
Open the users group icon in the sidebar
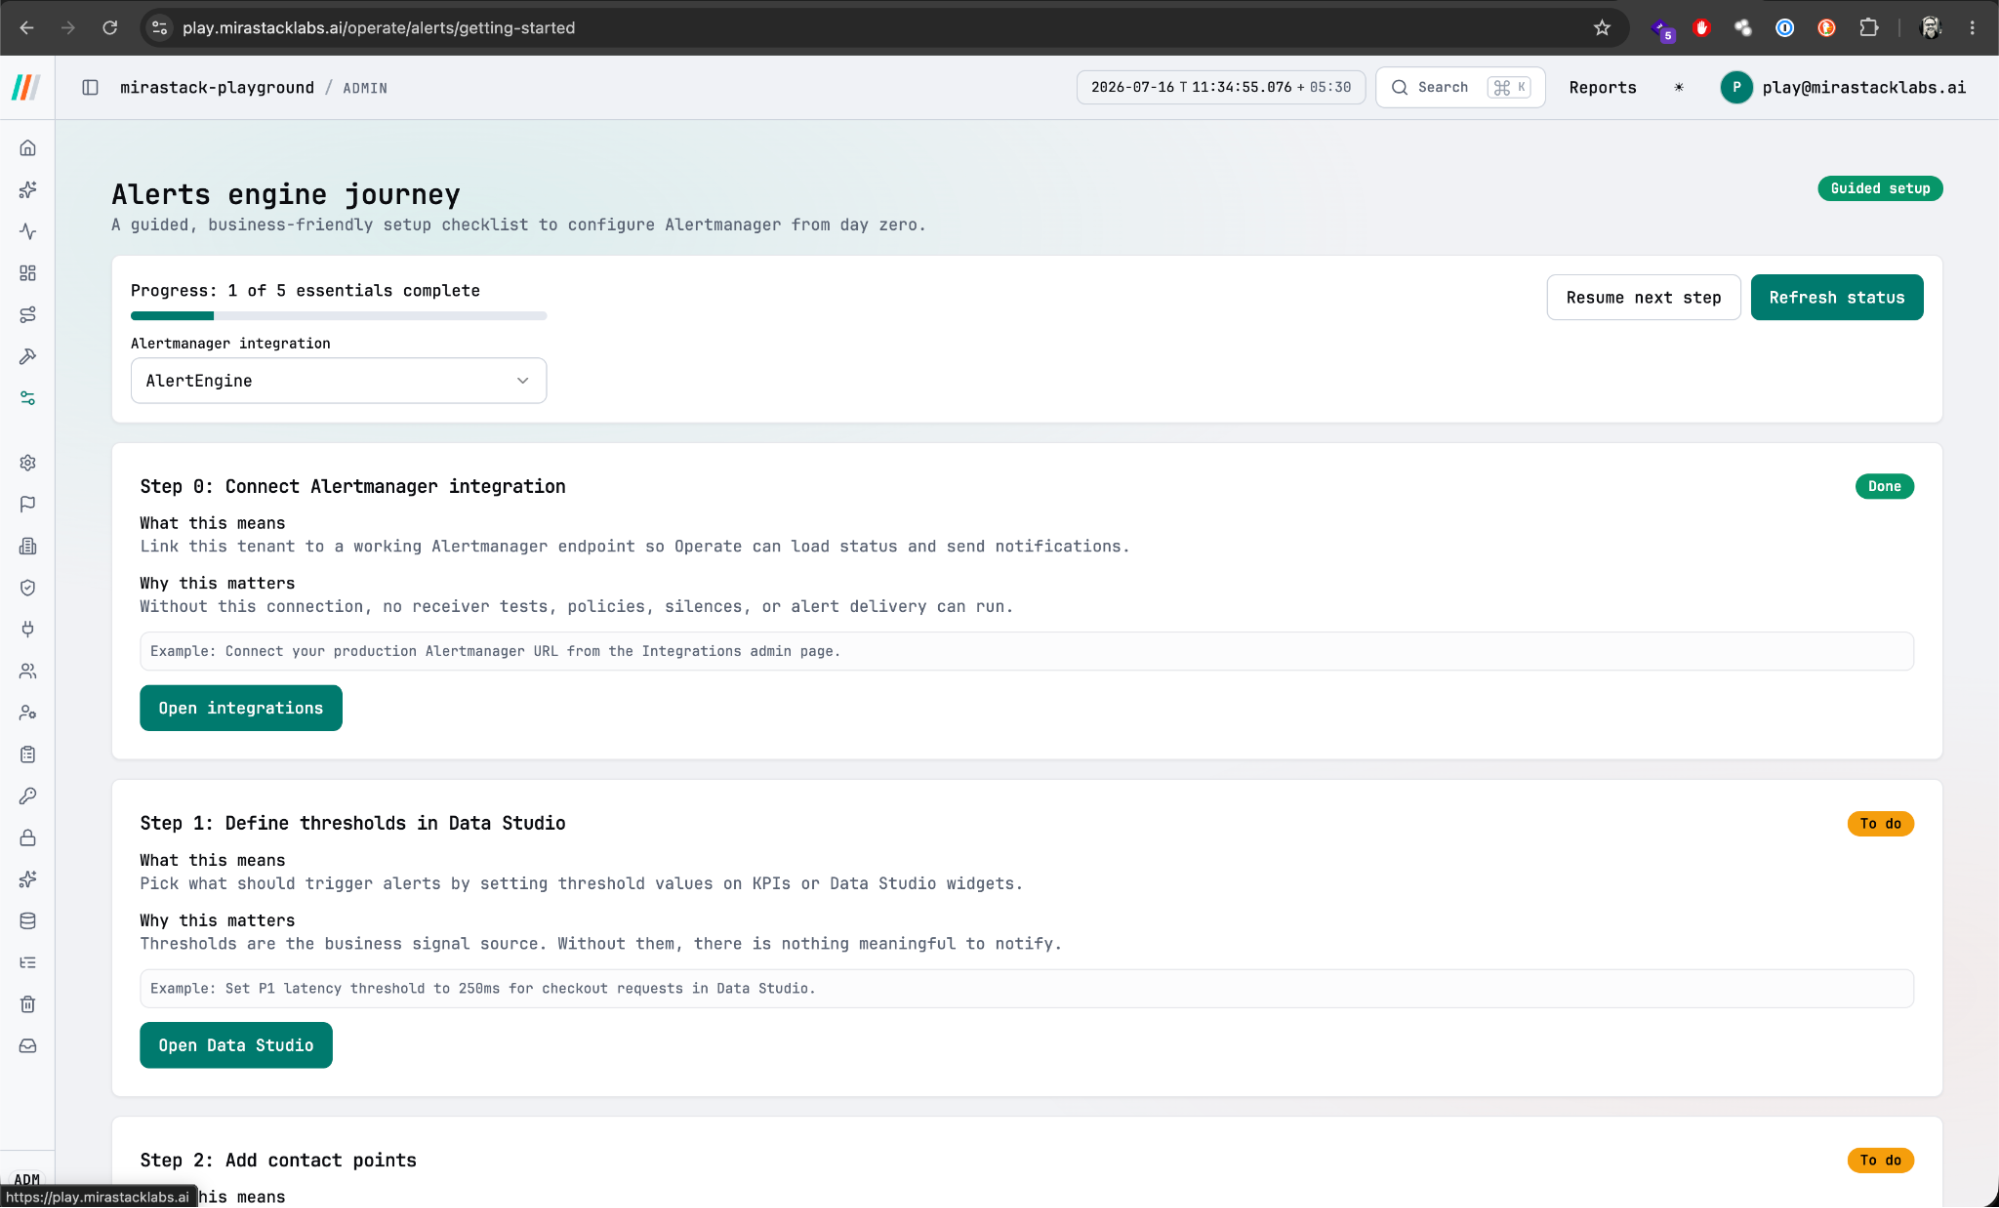28,671
